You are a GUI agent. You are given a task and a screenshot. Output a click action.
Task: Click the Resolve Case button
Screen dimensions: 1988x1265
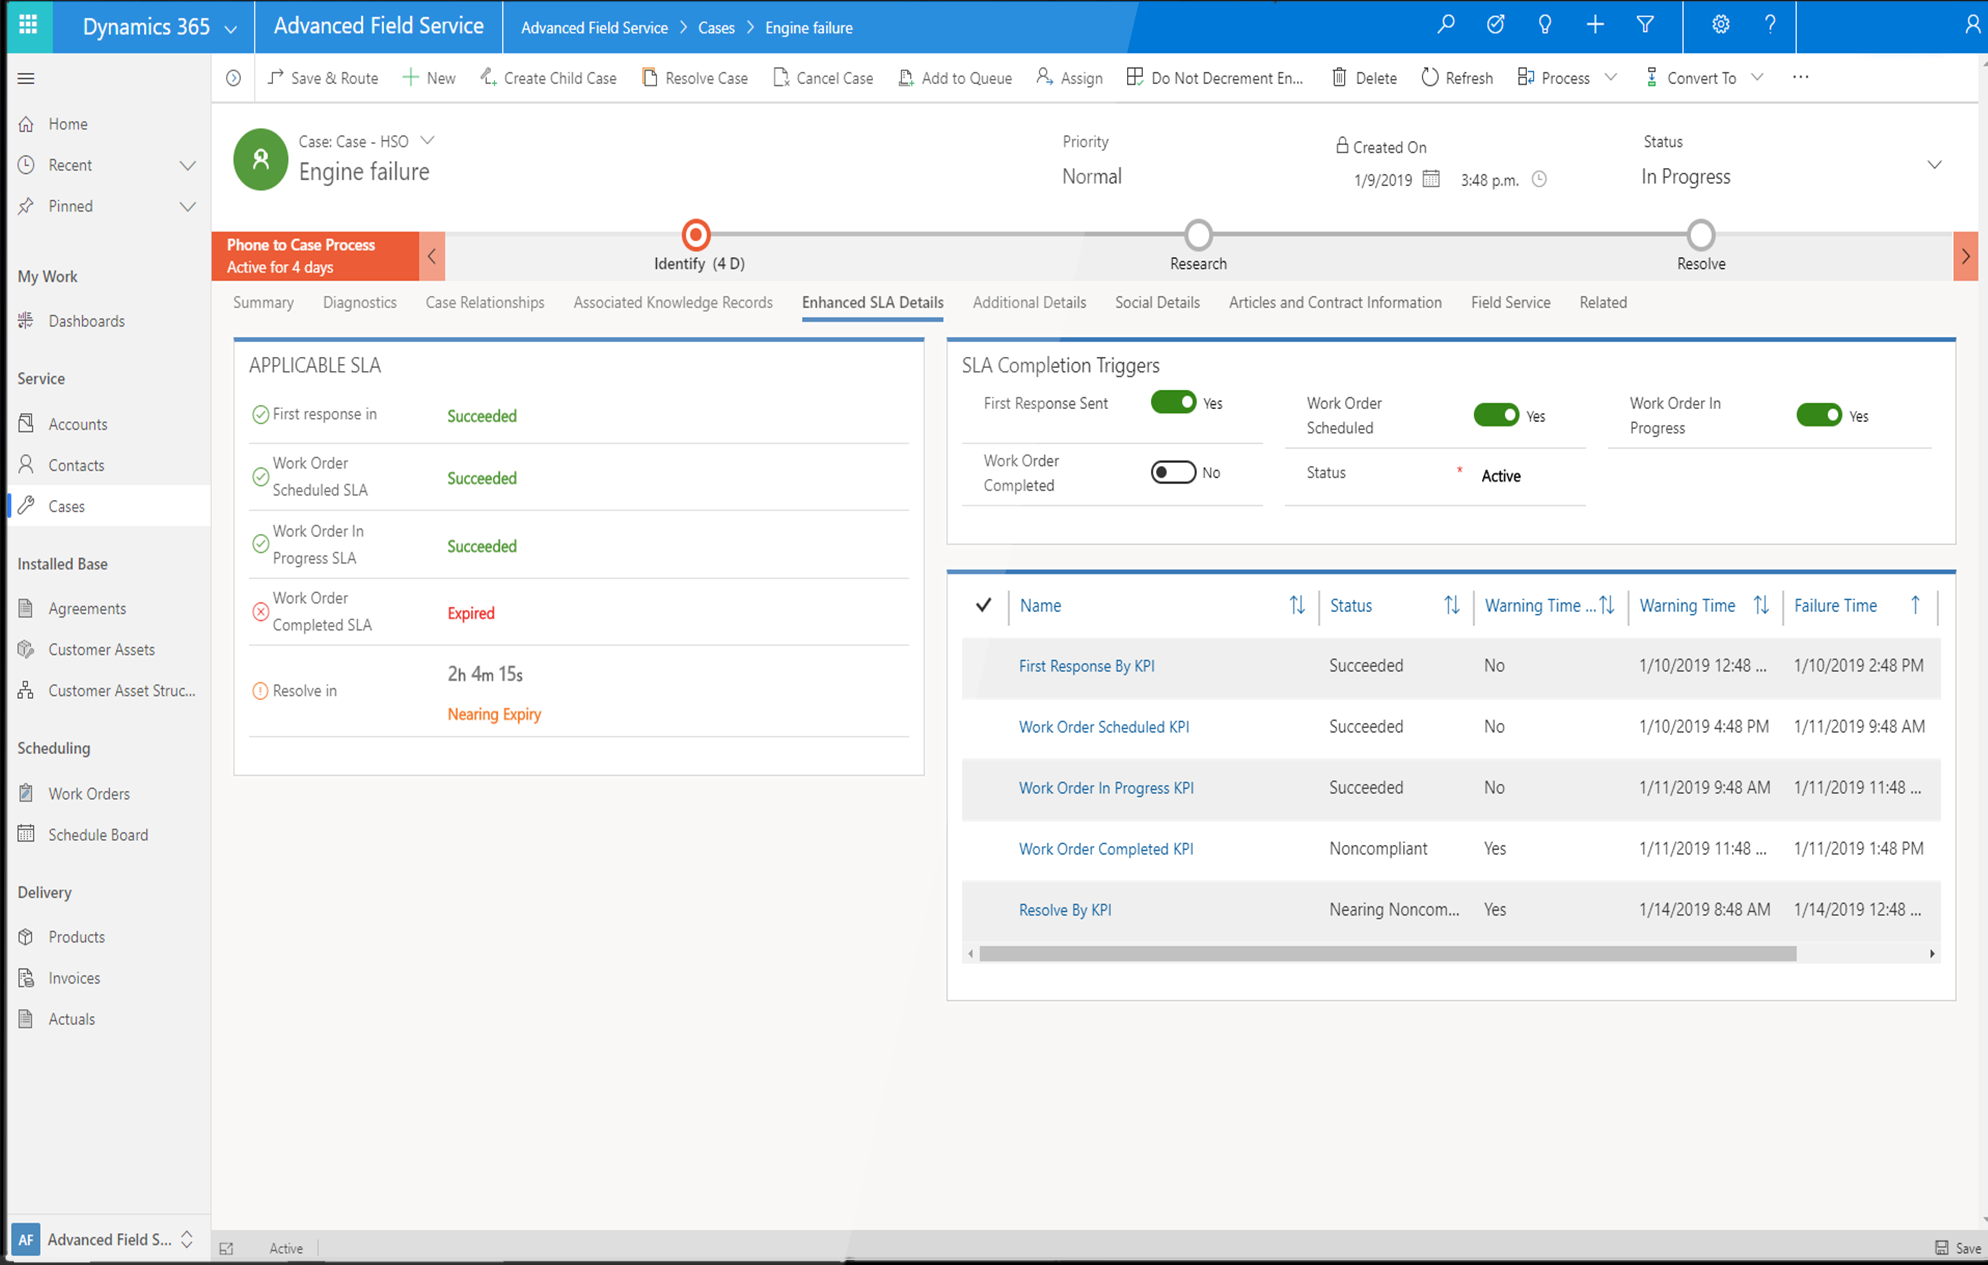[x=695, y=78]
